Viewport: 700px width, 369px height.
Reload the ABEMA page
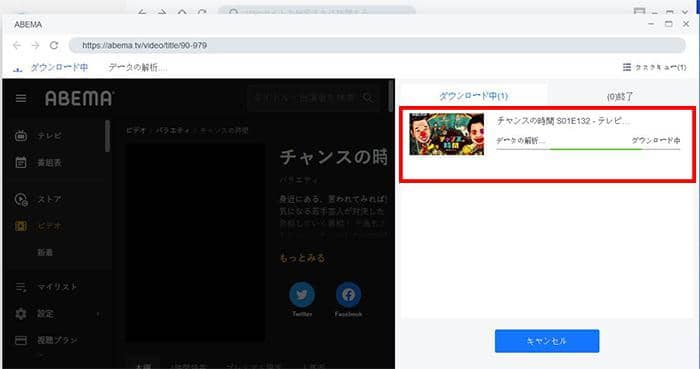(x=54, y=45)
